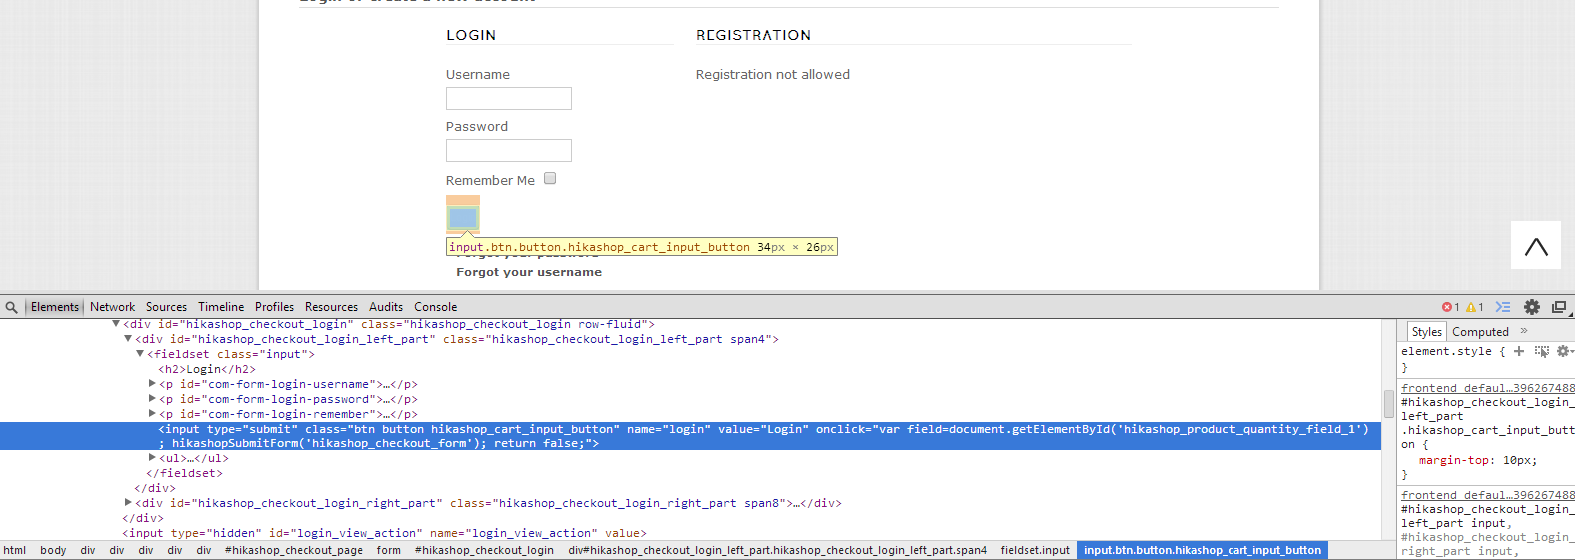Open first frontend_defaul stylesheet link
This screenshot has height=560, width=1575.
pos(1488,388)
